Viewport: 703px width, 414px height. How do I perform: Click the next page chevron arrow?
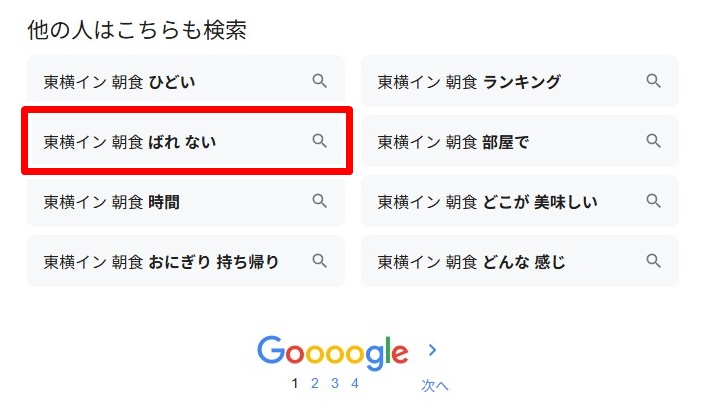click(x=433, y=350)
